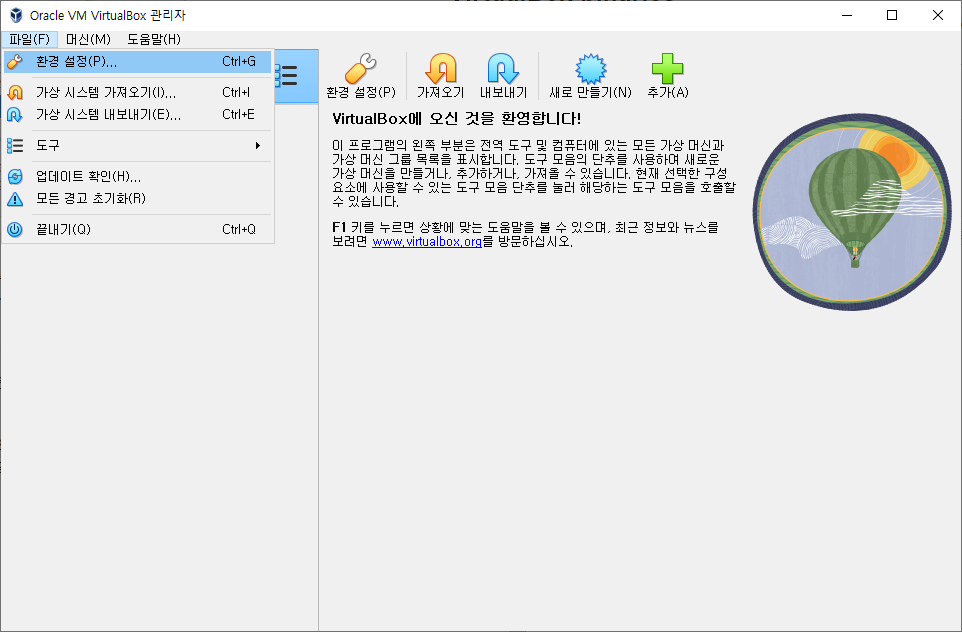This screenshot has width=962, height=632.
Task: Click the VirtualBox logo in the title bar
Action: (x=16, y=15)
